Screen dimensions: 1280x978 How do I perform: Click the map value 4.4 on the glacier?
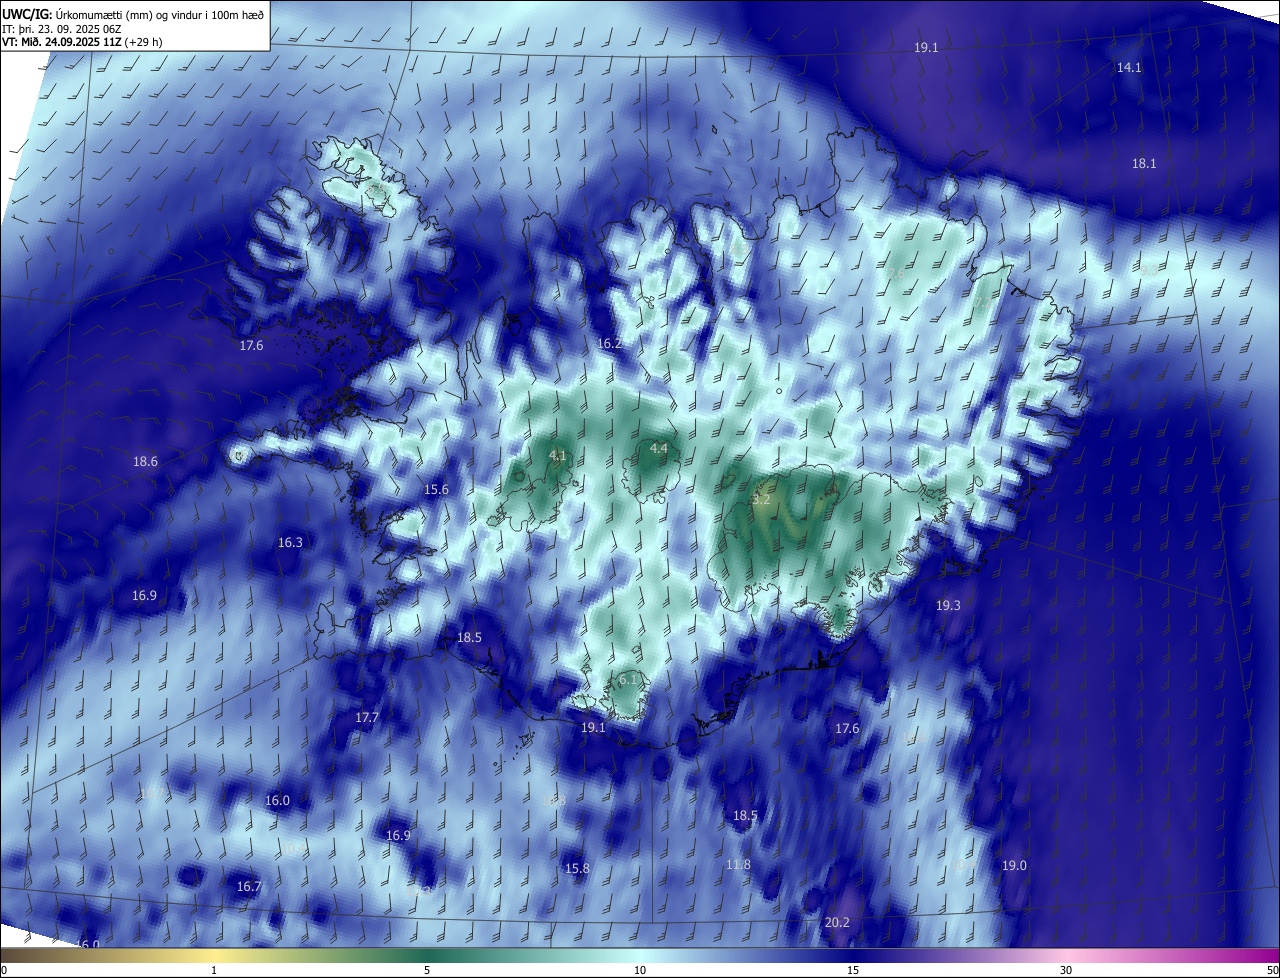[x=658, y=448]
